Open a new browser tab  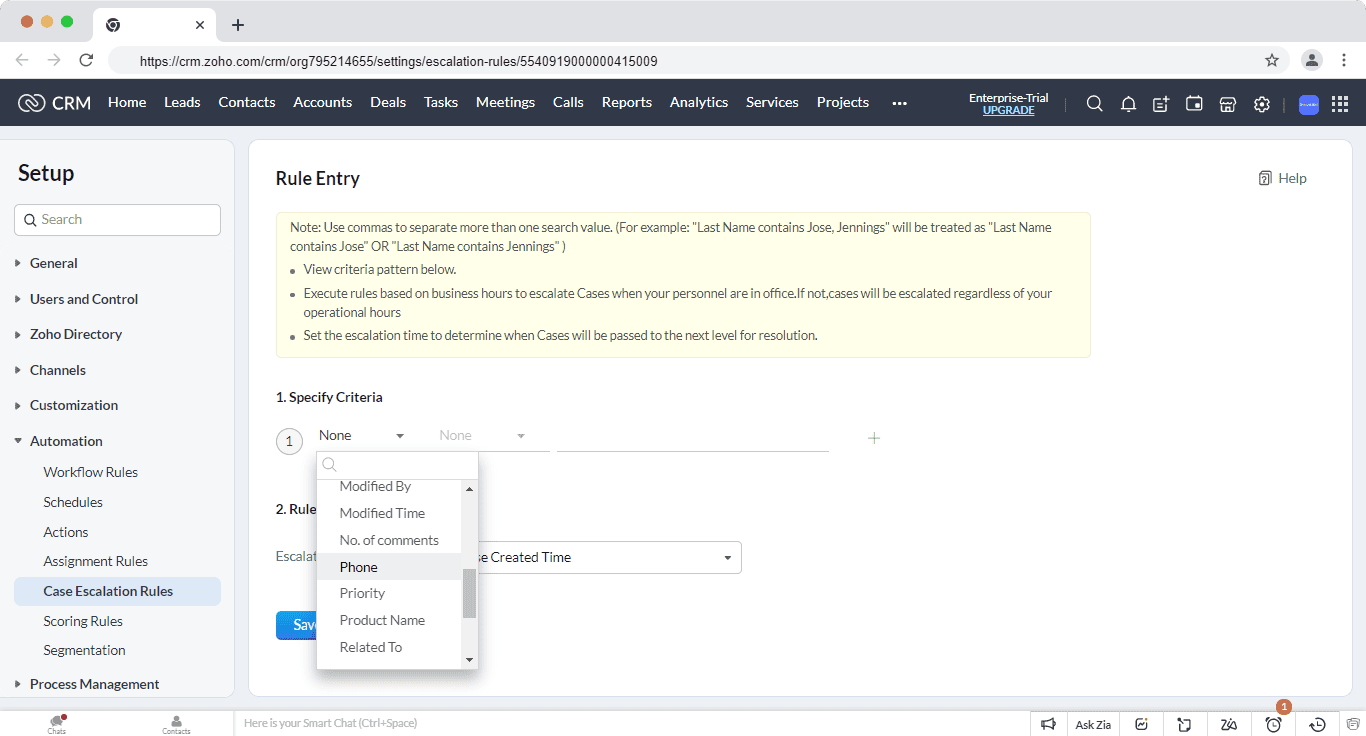[238, 25]
